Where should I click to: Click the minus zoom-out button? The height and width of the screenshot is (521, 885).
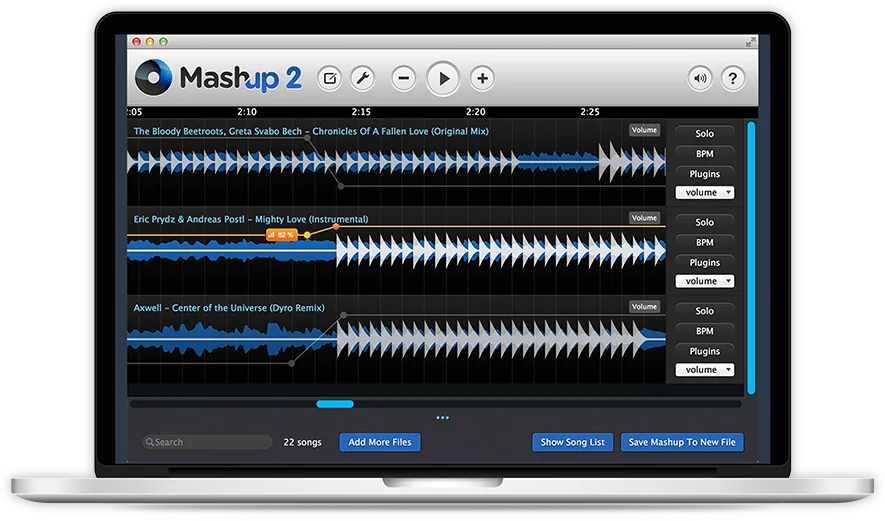coord(404,78)
